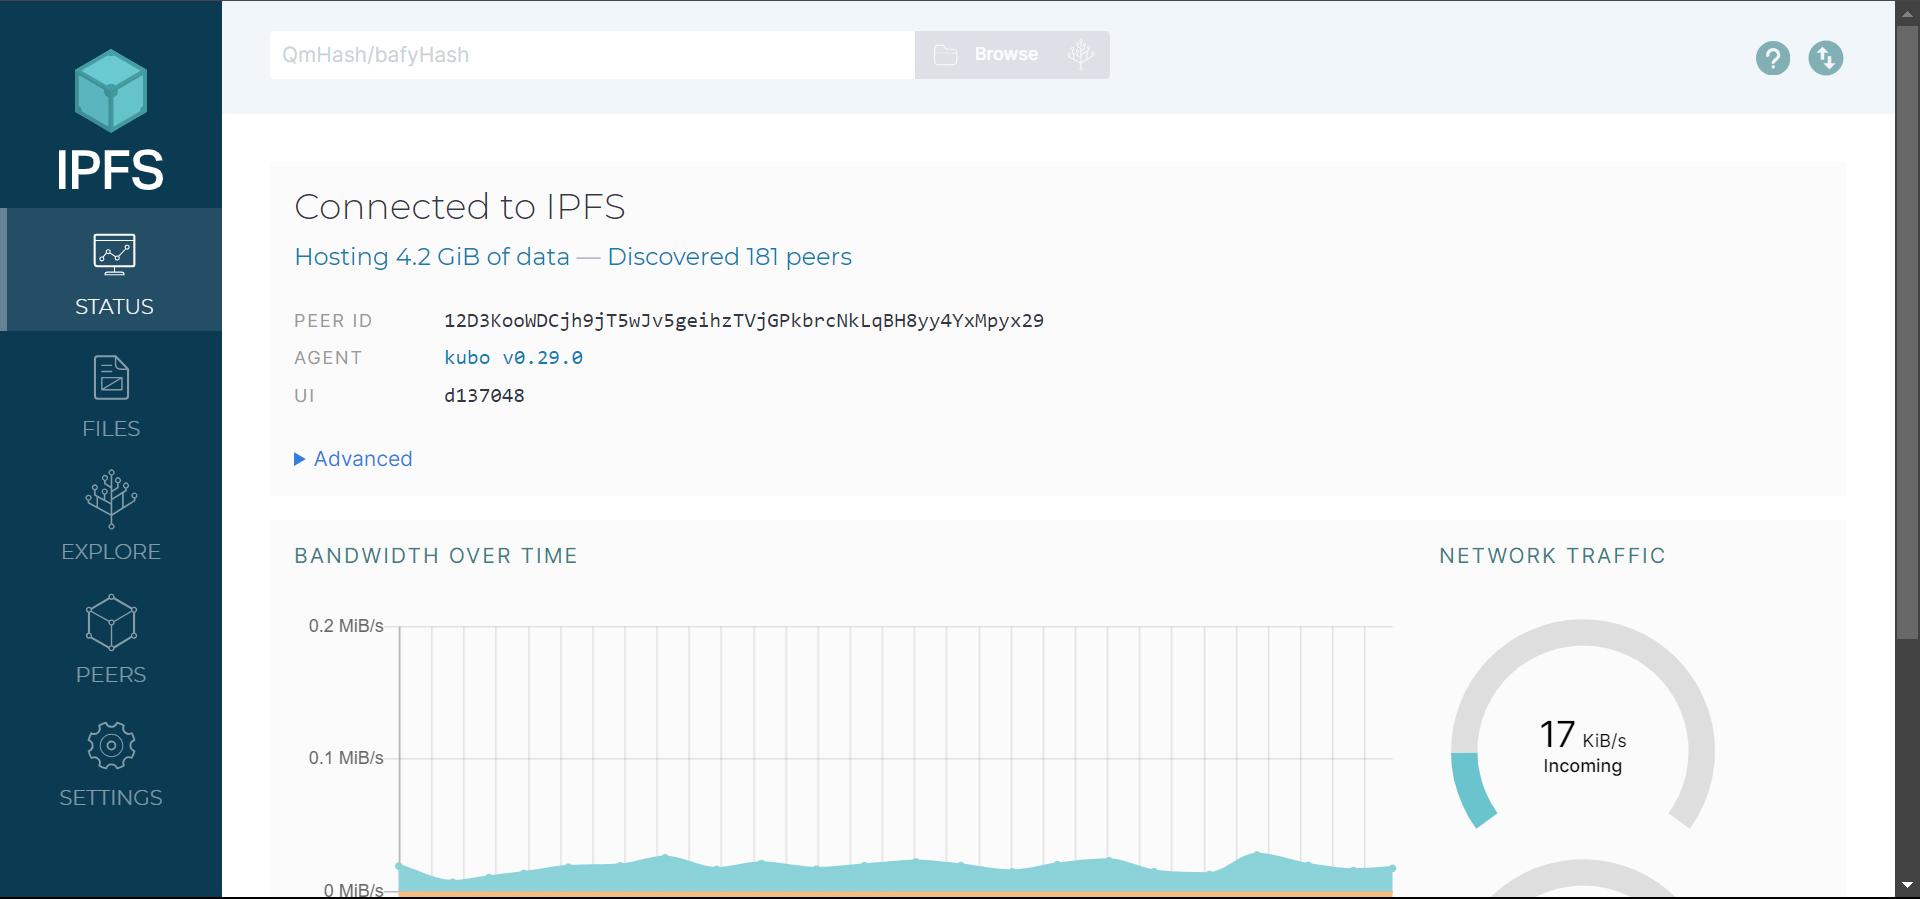Click the bandwidth over time chart

895,760
